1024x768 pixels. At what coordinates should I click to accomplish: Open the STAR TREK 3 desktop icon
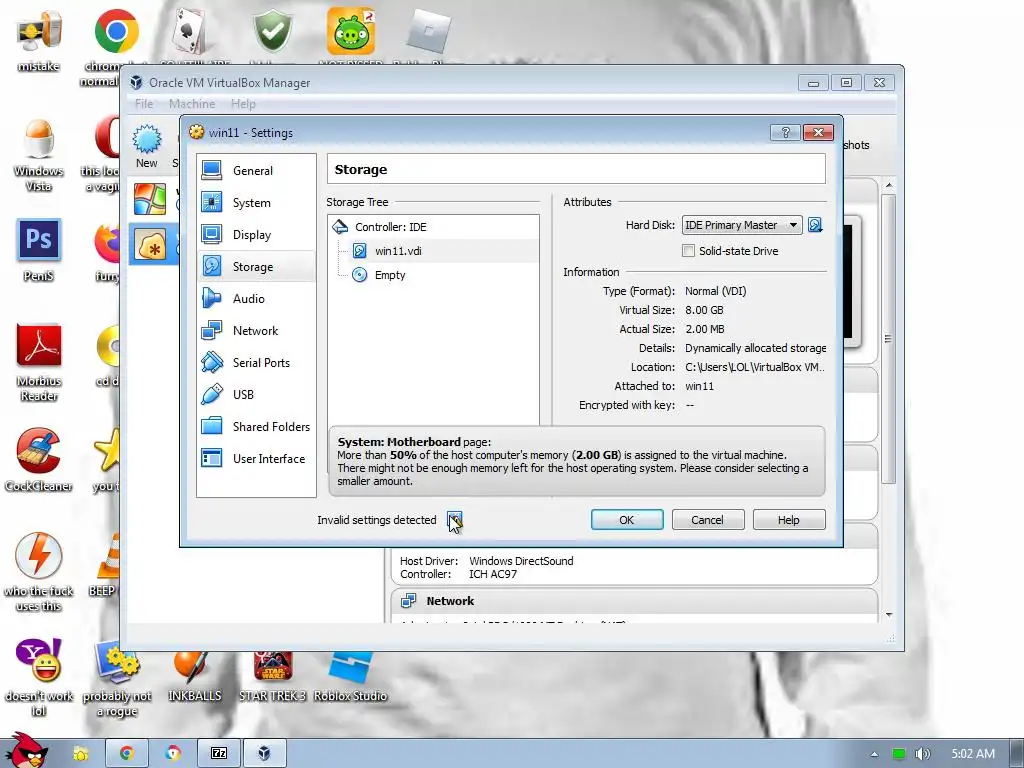point(272,677)
